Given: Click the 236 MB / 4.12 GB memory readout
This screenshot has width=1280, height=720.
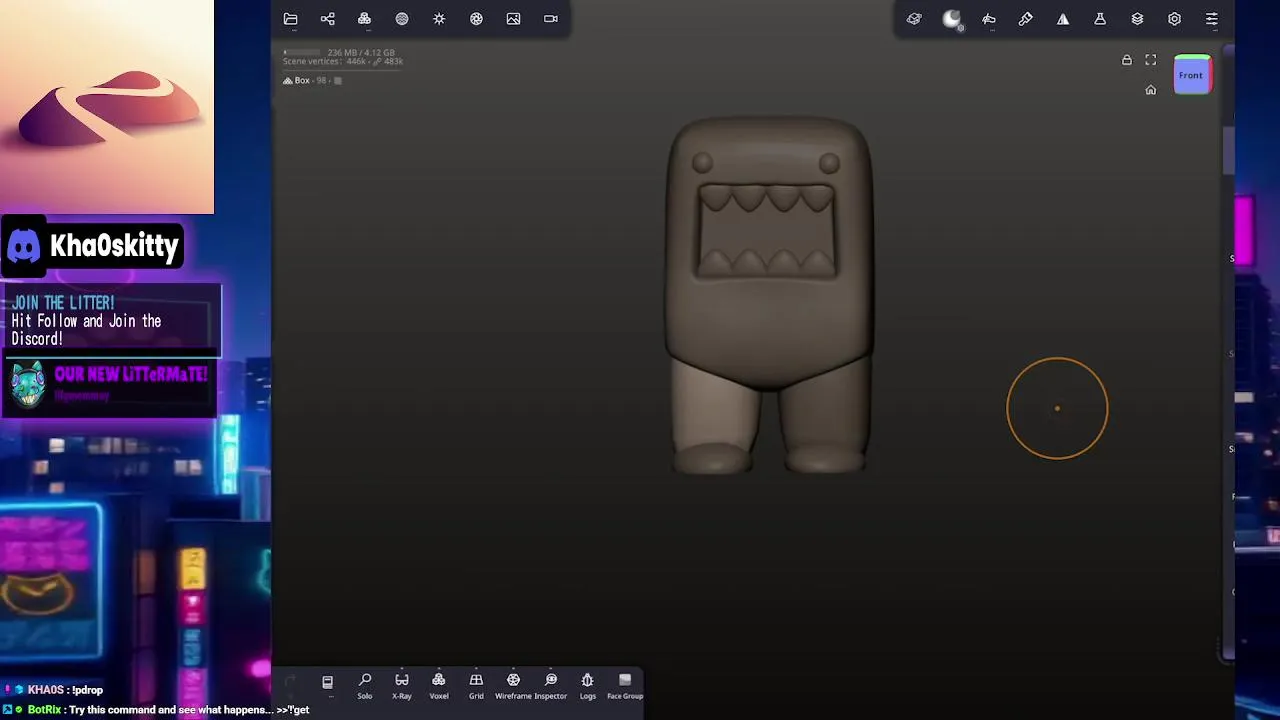Looking at the screenshot, I should point(361,52).
